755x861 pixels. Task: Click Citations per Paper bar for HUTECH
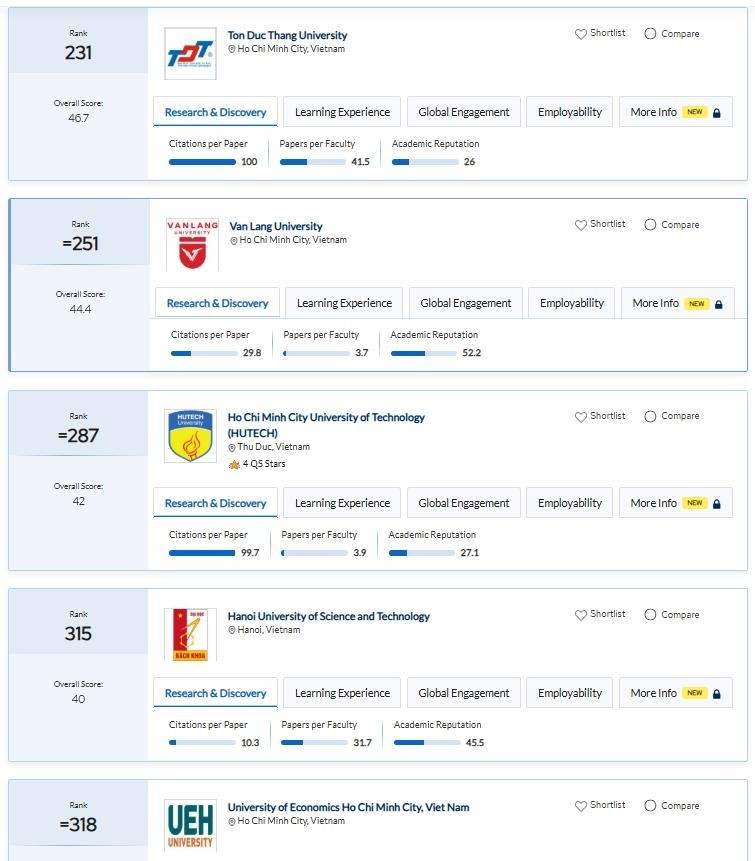202,553
